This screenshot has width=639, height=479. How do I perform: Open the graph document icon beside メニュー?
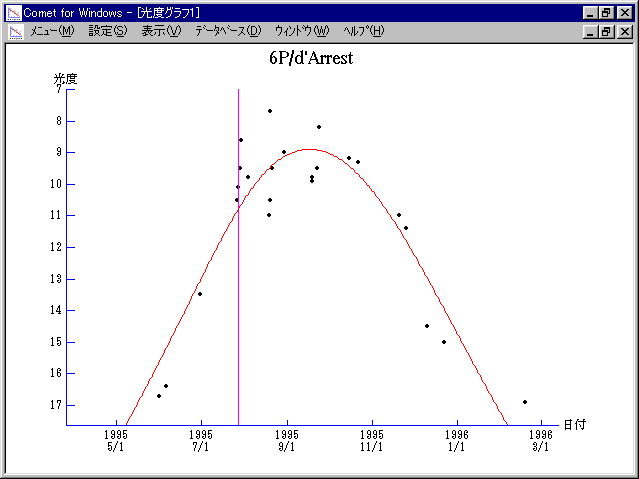point(14,31)
